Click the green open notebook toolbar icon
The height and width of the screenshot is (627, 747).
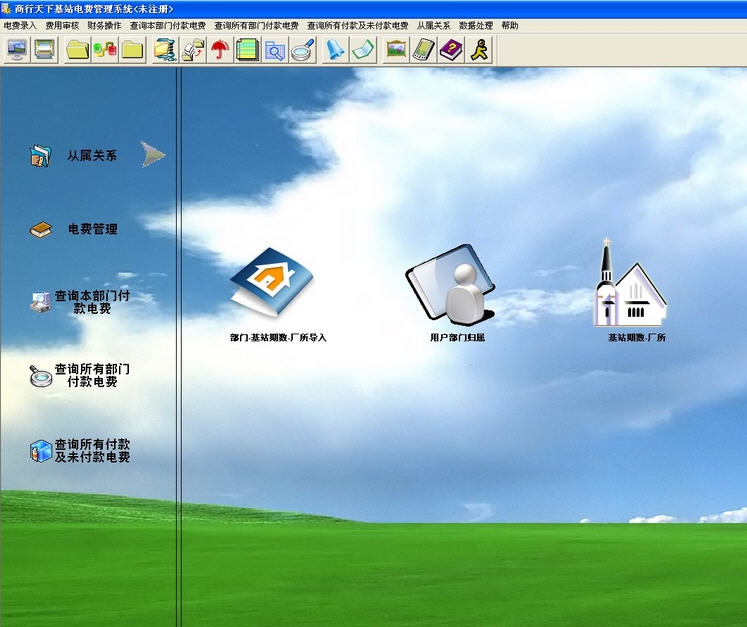[x=363, y=50]
